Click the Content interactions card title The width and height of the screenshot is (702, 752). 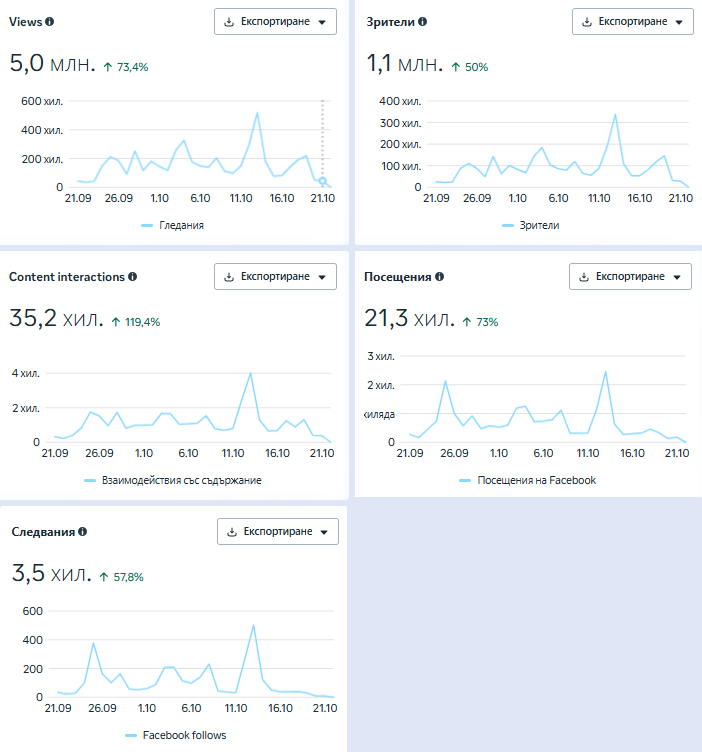coord(67,277)
